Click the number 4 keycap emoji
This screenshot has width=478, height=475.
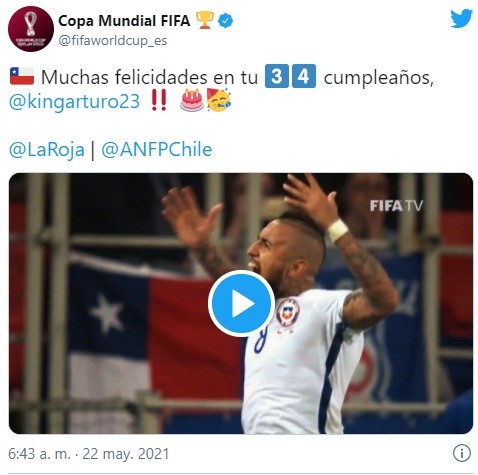[x=304, y=76]
